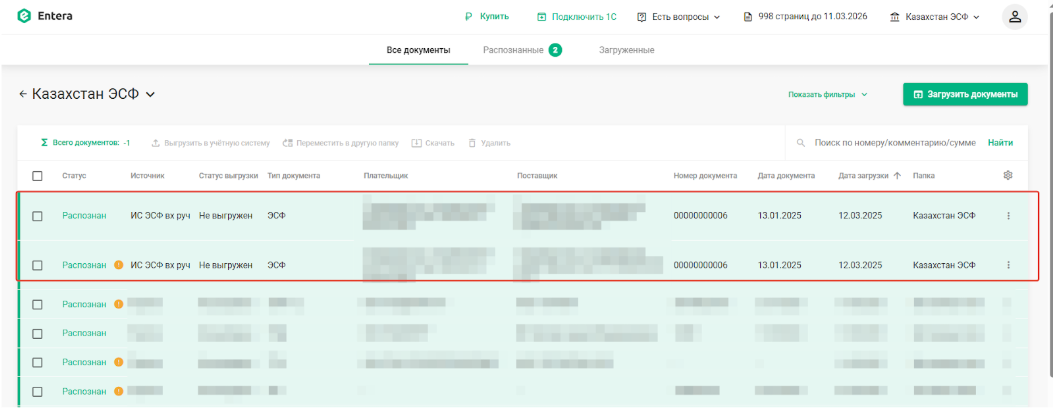Click 998 страниц до 11.03.2026 indicator
The image size is (1053, 411).
pos(805,16)
